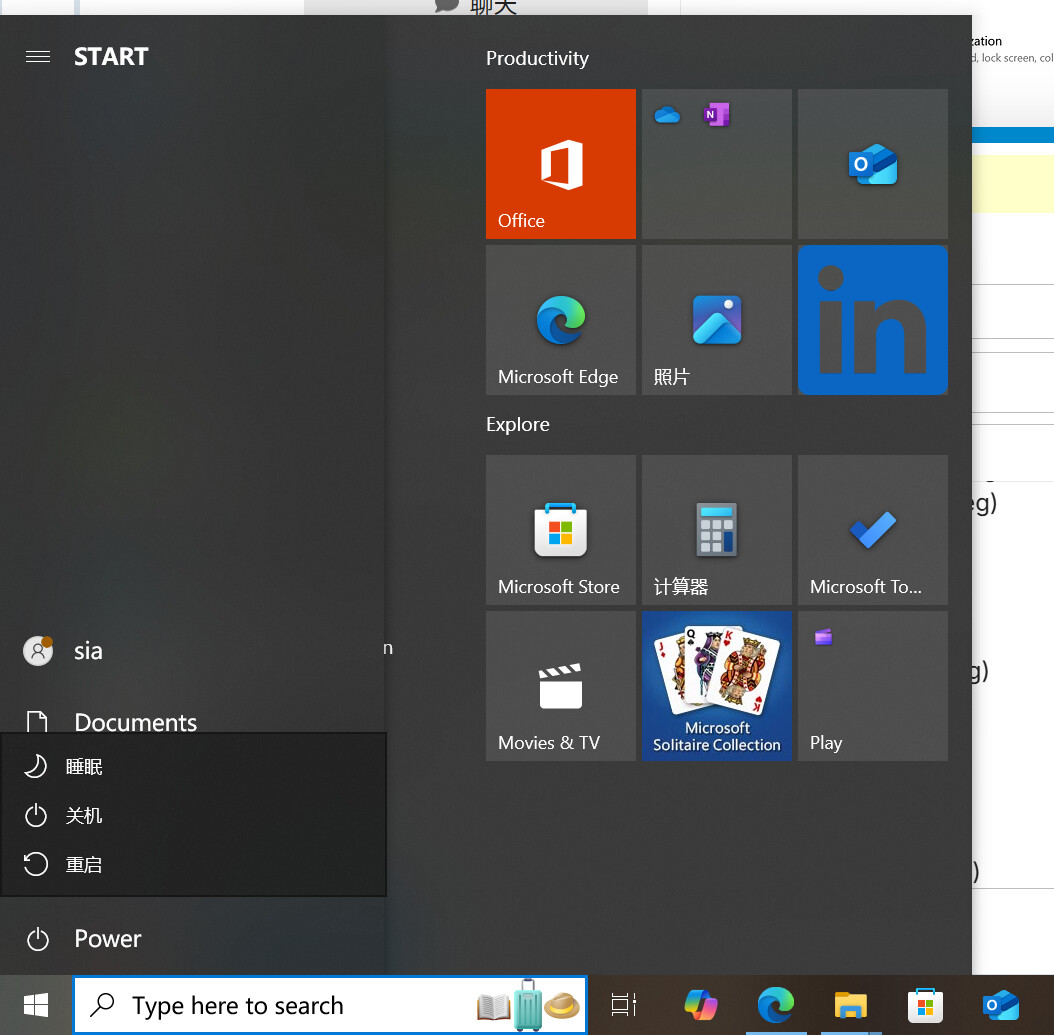The height and width of the screenshot is (1035, 1054).
Task: Switch to Edge on the taskbar
Action: tap(776, 1005)
